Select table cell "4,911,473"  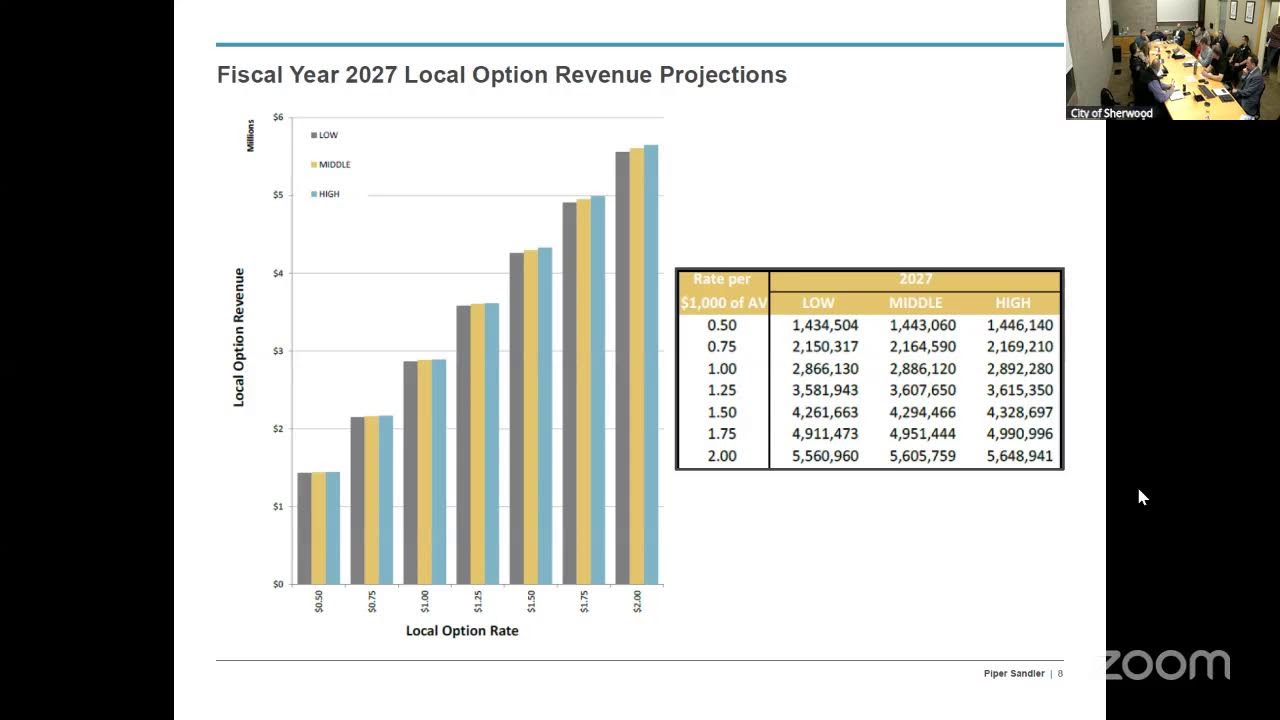(825, 434)
